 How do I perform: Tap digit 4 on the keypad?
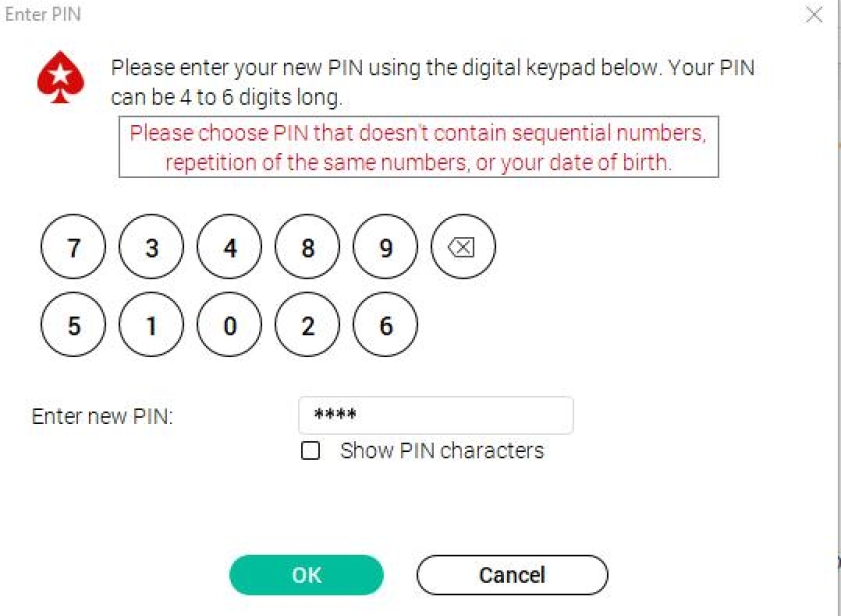(x=230, y=247)
